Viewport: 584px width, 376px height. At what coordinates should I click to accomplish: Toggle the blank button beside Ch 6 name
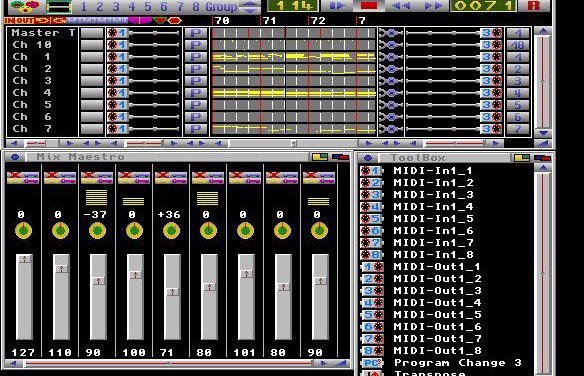point(92,117)
